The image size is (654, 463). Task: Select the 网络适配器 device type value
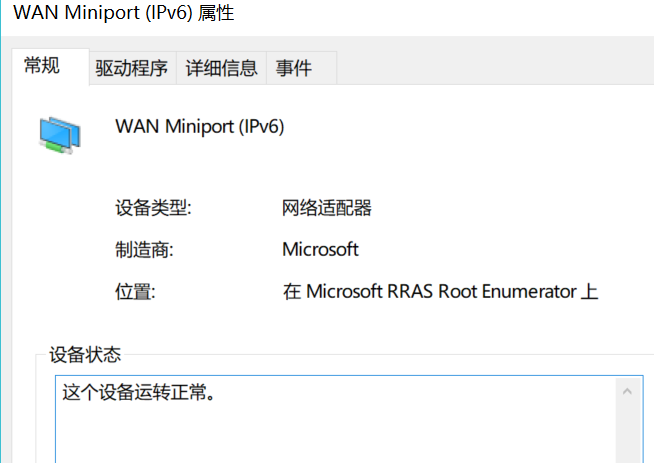tap(327, 208)
